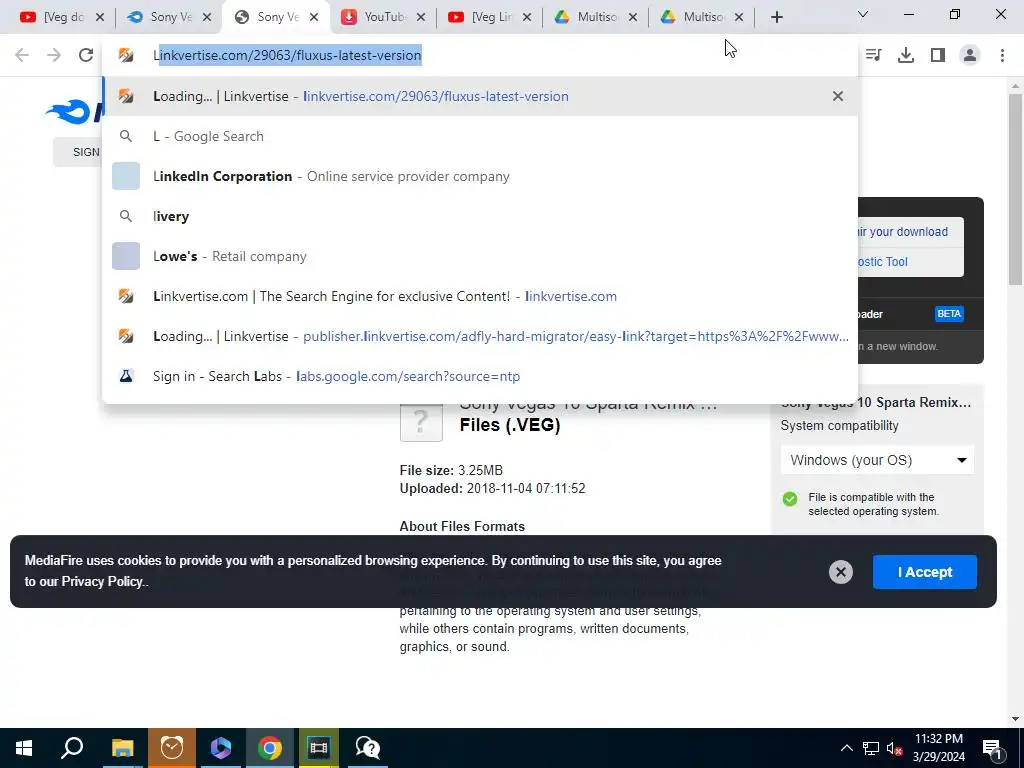Open the Privacy Policy link
This screenshot has width=1024, height=768.
coord(102,581)
